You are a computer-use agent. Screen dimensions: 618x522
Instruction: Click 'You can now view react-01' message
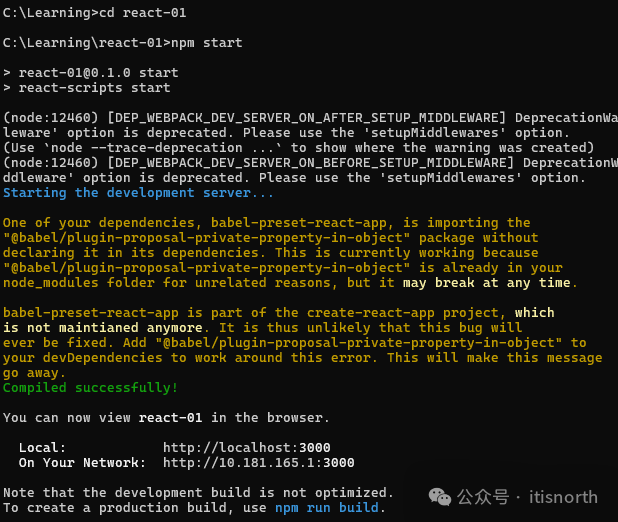166,417
